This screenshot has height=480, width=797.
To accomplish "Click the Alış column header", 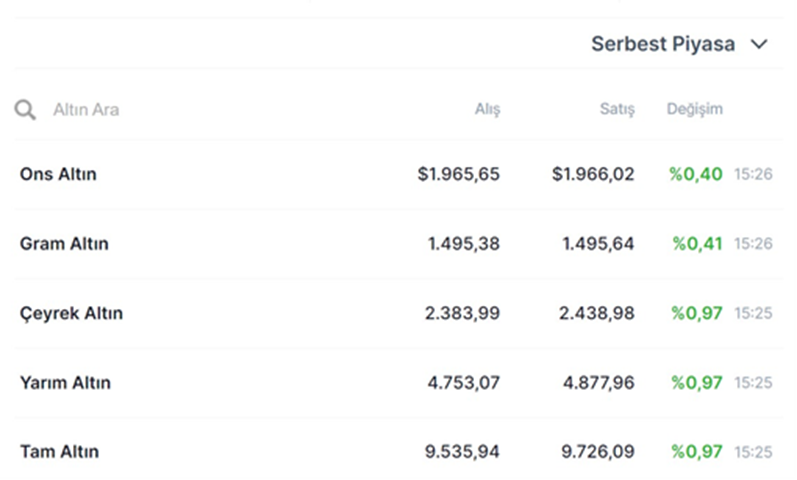I will click(487, 109).
